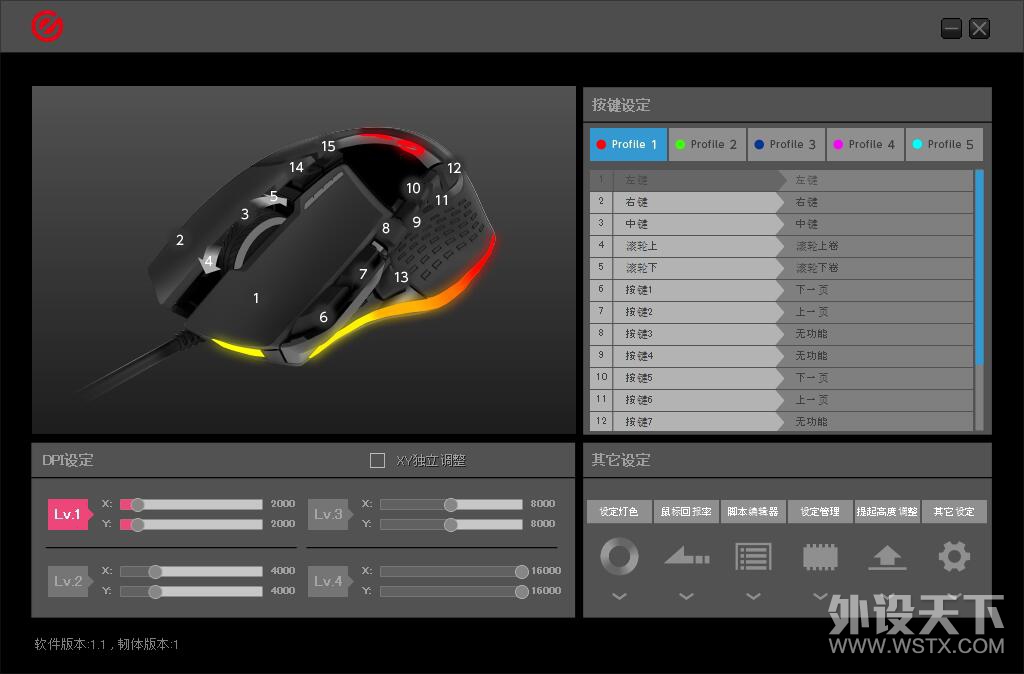Select row 11 按键6 in key list
The width and height of the screenshot is (1024, 674).
click(x=781, y=399)
